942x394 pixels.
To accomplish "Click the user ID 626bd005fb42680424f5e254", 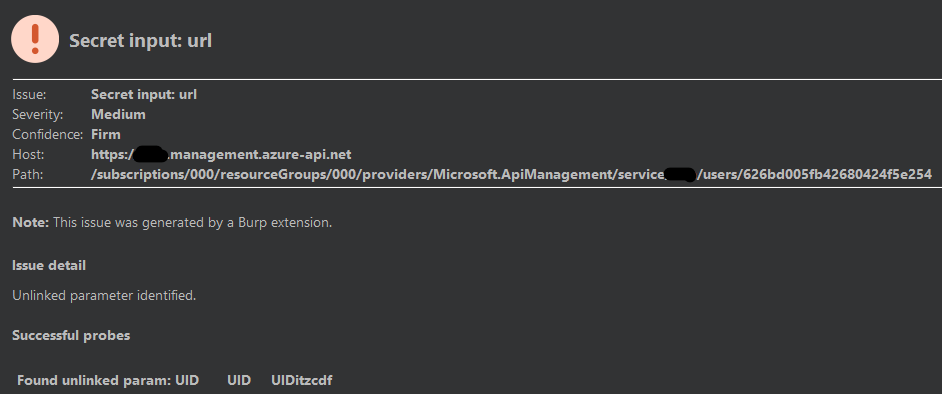I will coord(837,174).
